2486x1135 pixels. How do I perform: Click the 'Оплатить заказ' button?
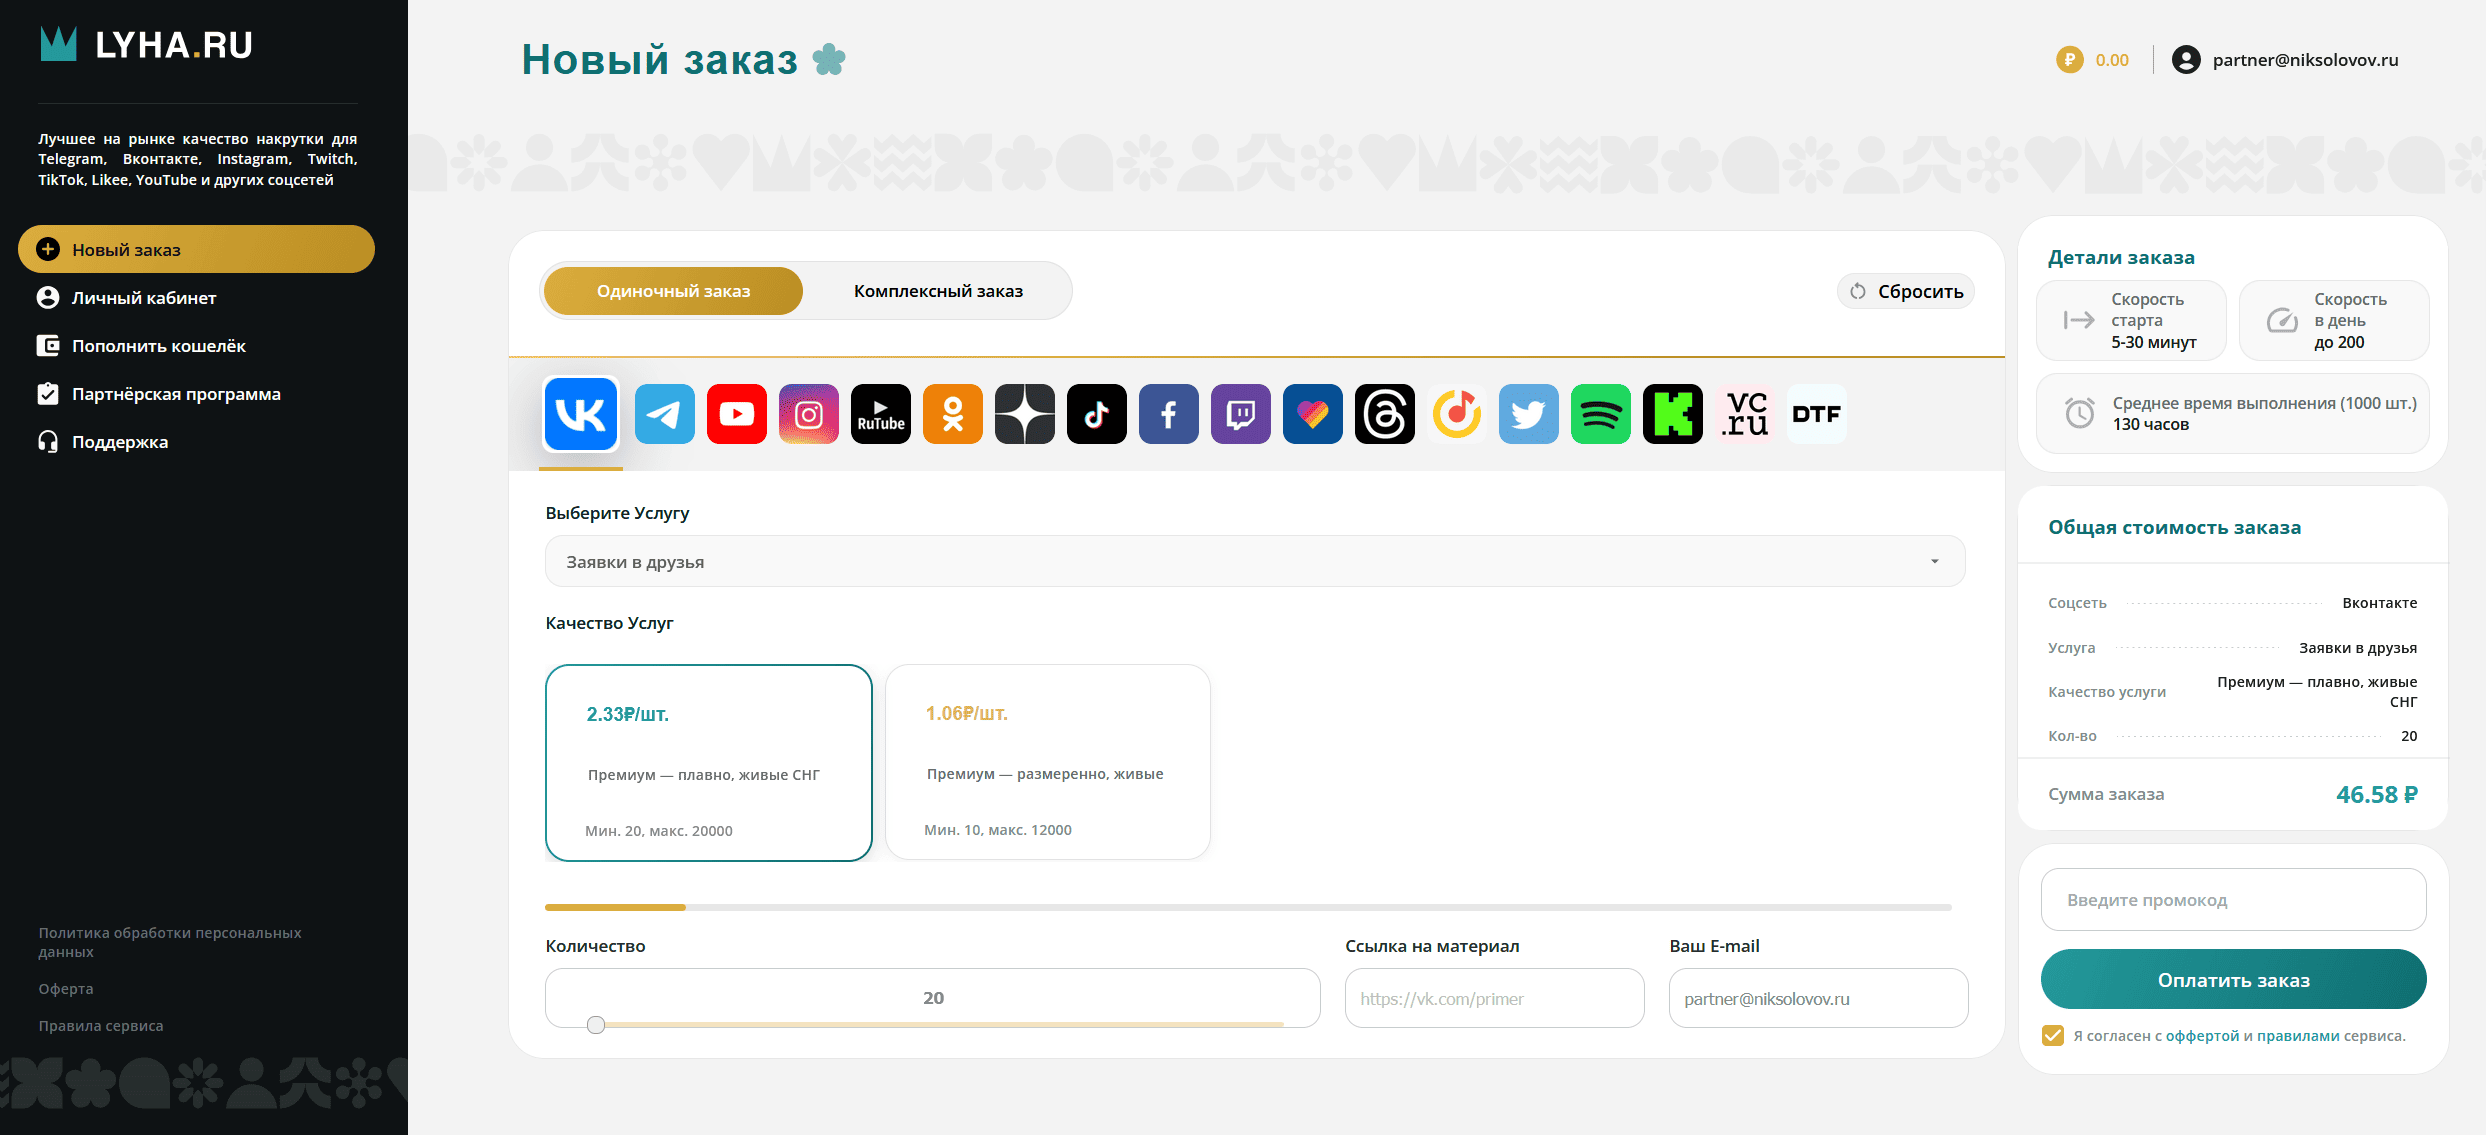tap(2233, 980)
